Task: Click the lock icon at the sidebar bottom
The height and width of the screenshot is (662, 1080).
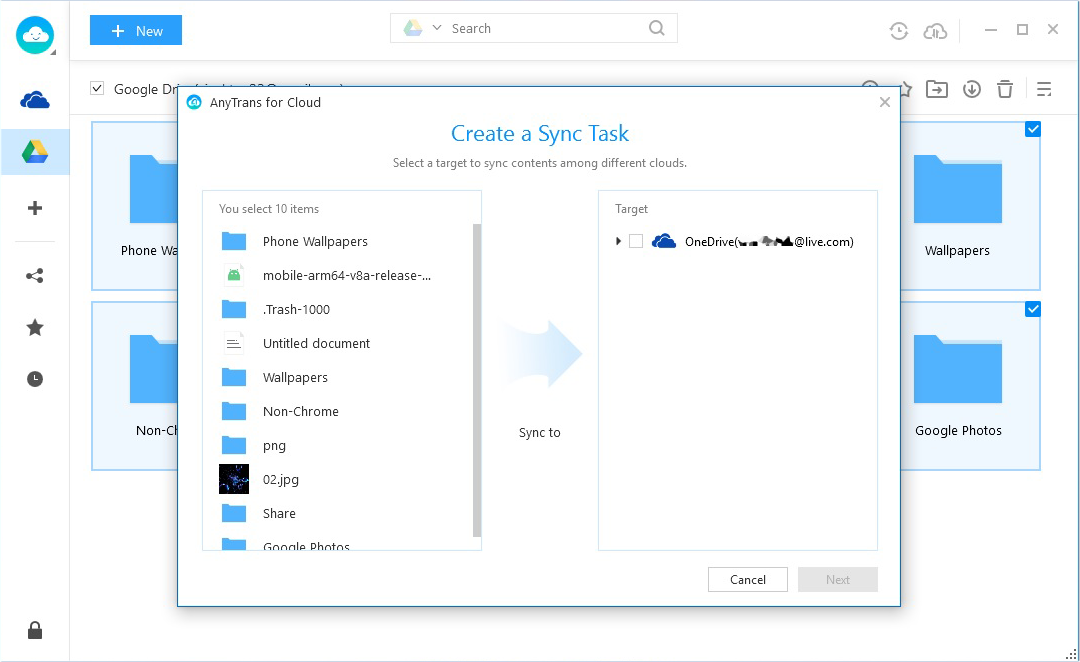Action: (34, 630)
